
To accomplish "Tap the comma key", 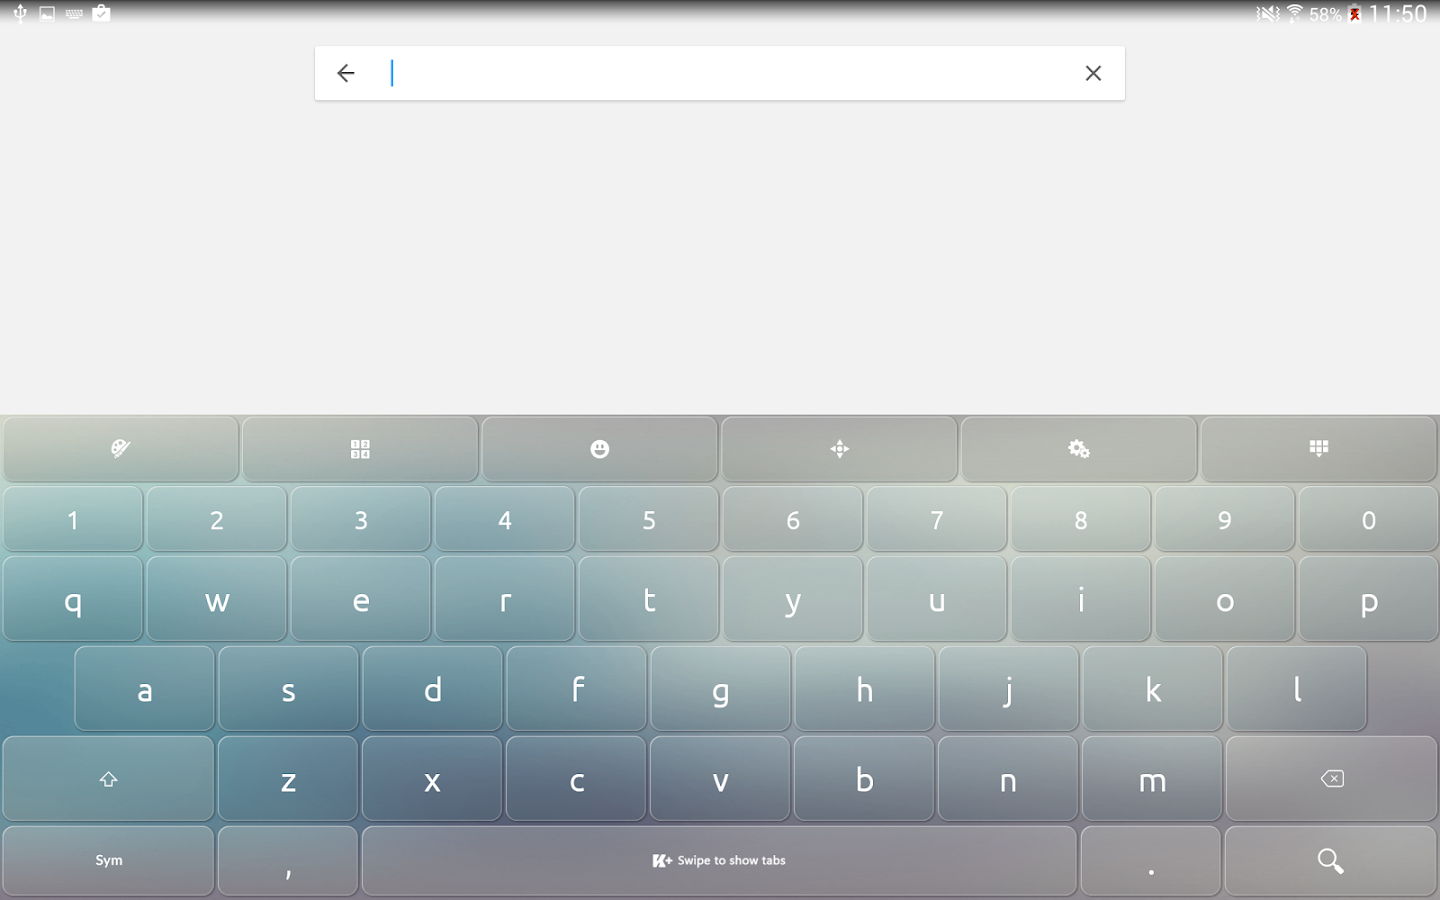I will coord(288,860).
